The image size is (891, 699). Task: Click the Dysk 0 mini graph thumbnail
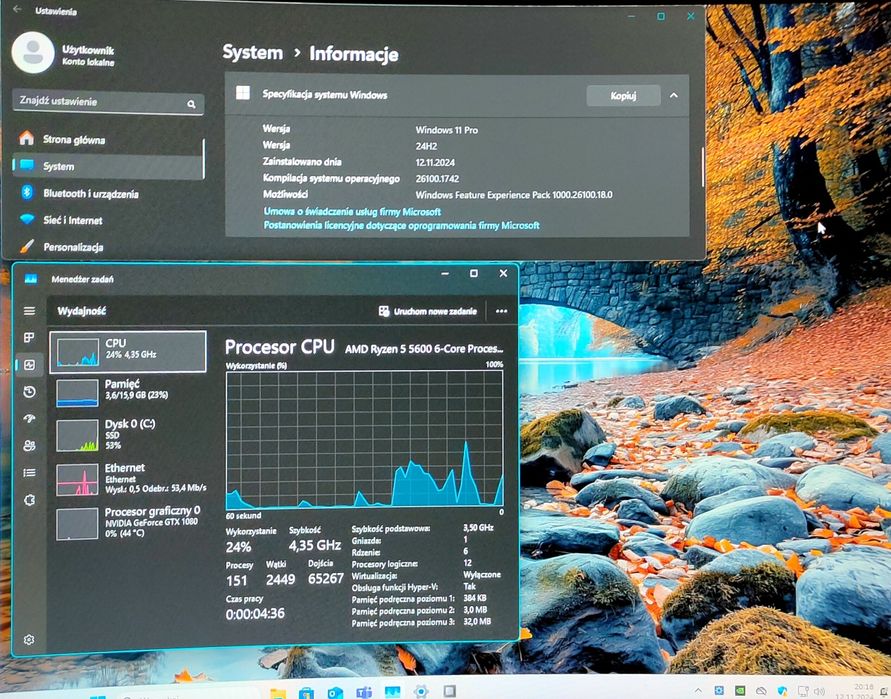[77, 435]
